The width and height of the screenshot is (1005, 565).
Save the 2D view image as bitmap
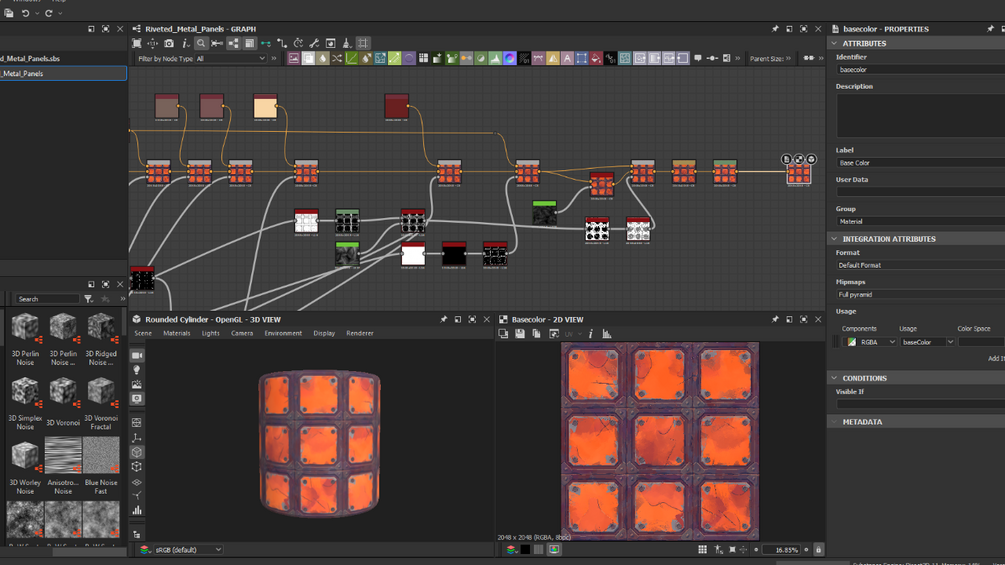[520, 334]
